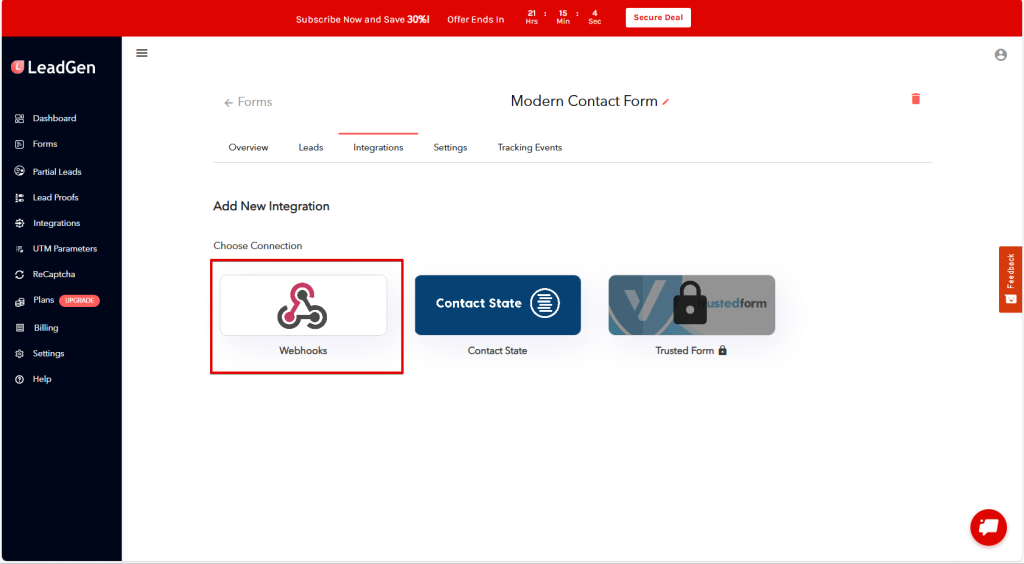Open Lead Proofs sidebar item

point(55,197)
